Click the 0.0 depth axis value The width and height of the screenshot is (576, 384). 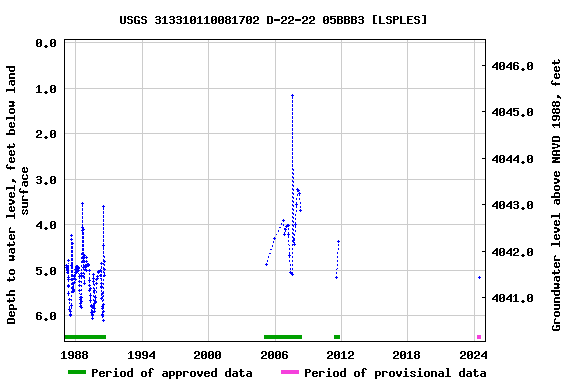pos(46,43)
